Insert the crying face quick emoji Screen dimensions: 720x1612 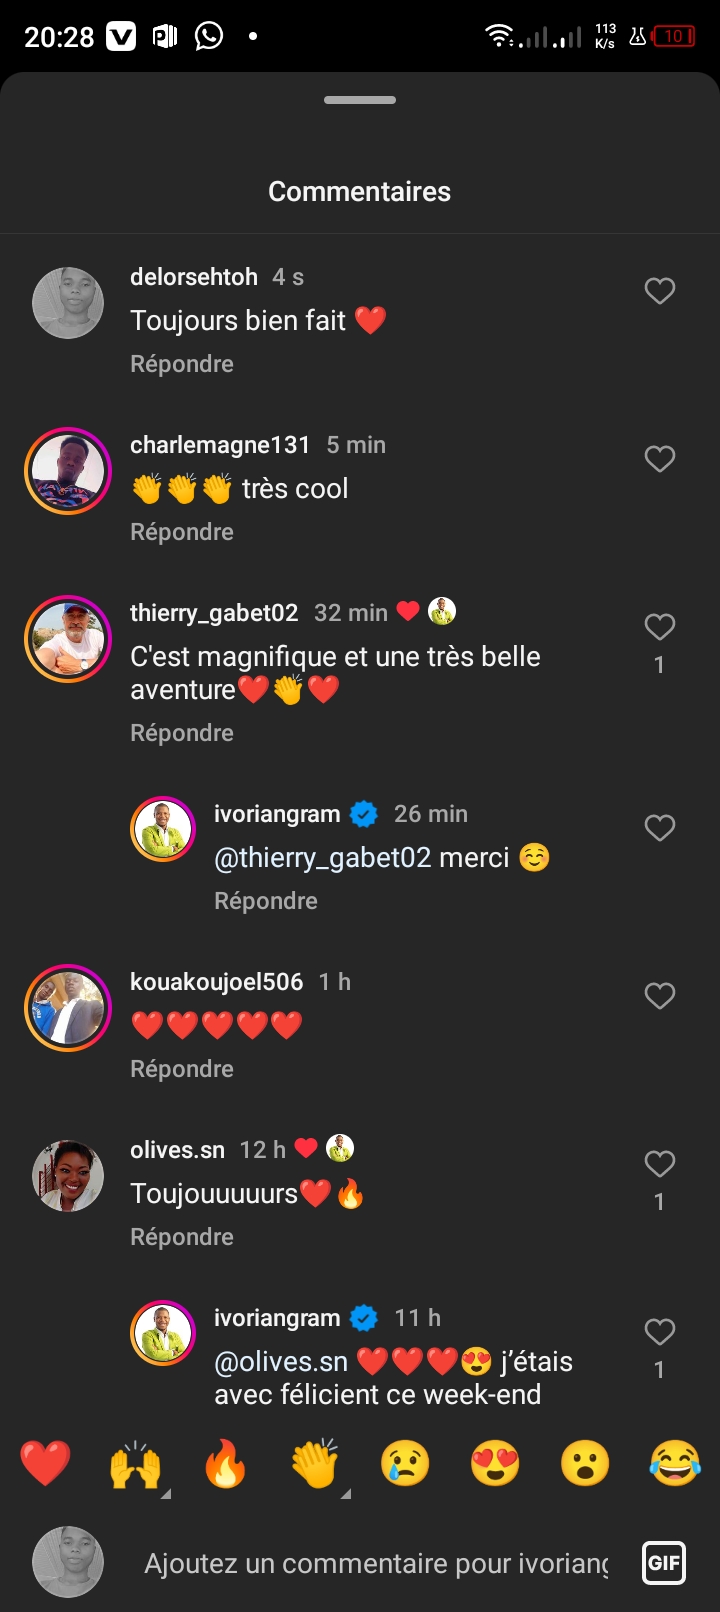405,1464
